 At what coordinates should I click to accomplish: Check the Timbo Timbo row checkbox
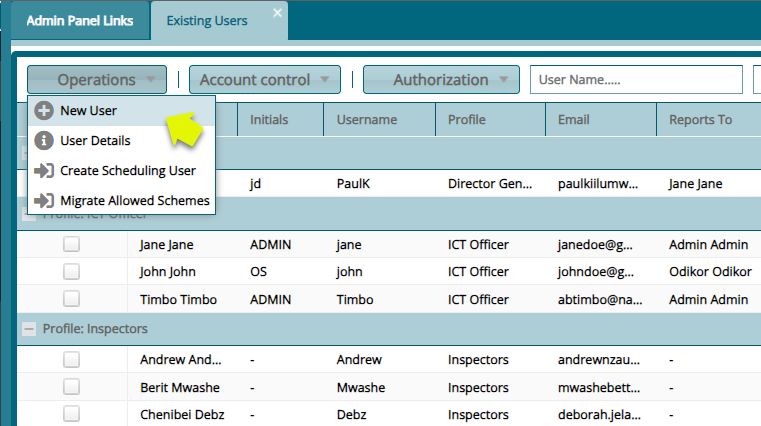72,299
